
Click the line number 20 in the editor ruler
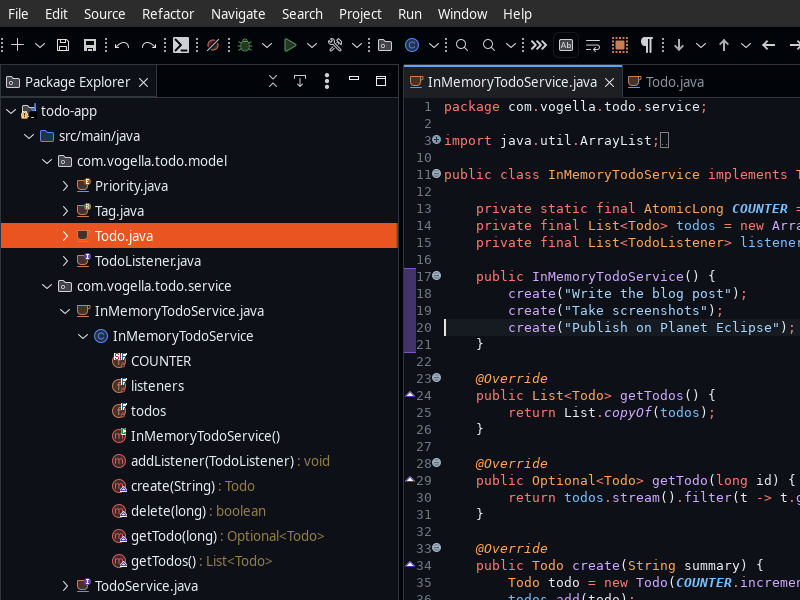423,328
